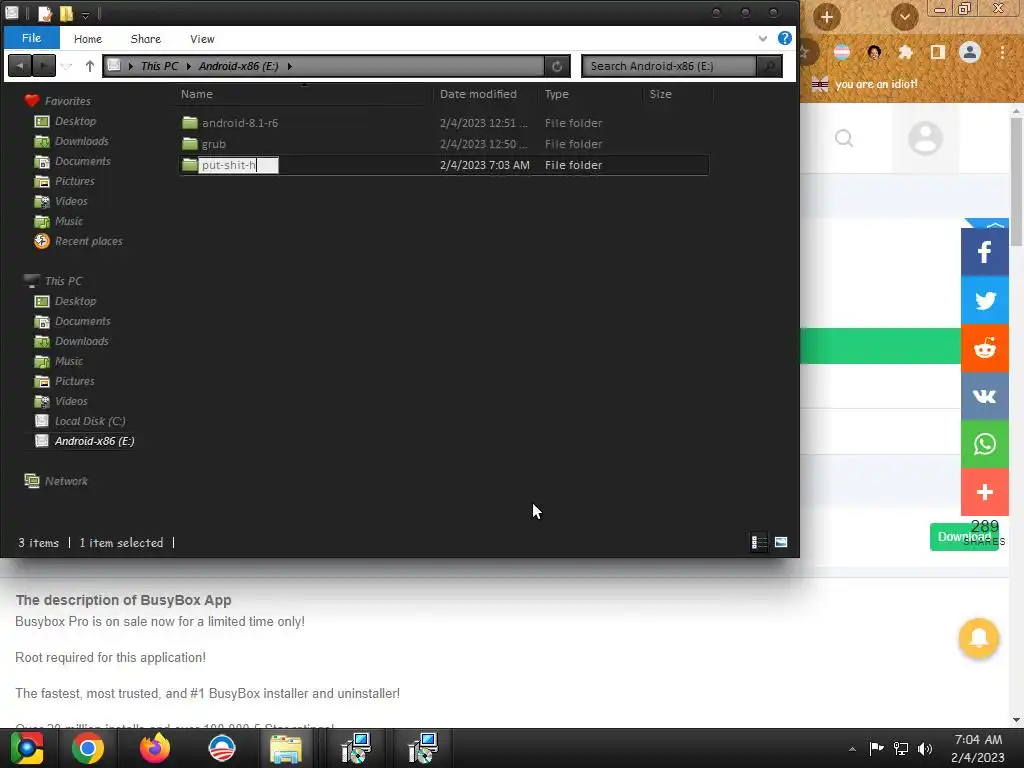Go up one folder level arrow
1024x768 pixels.
tap(89, 65)
